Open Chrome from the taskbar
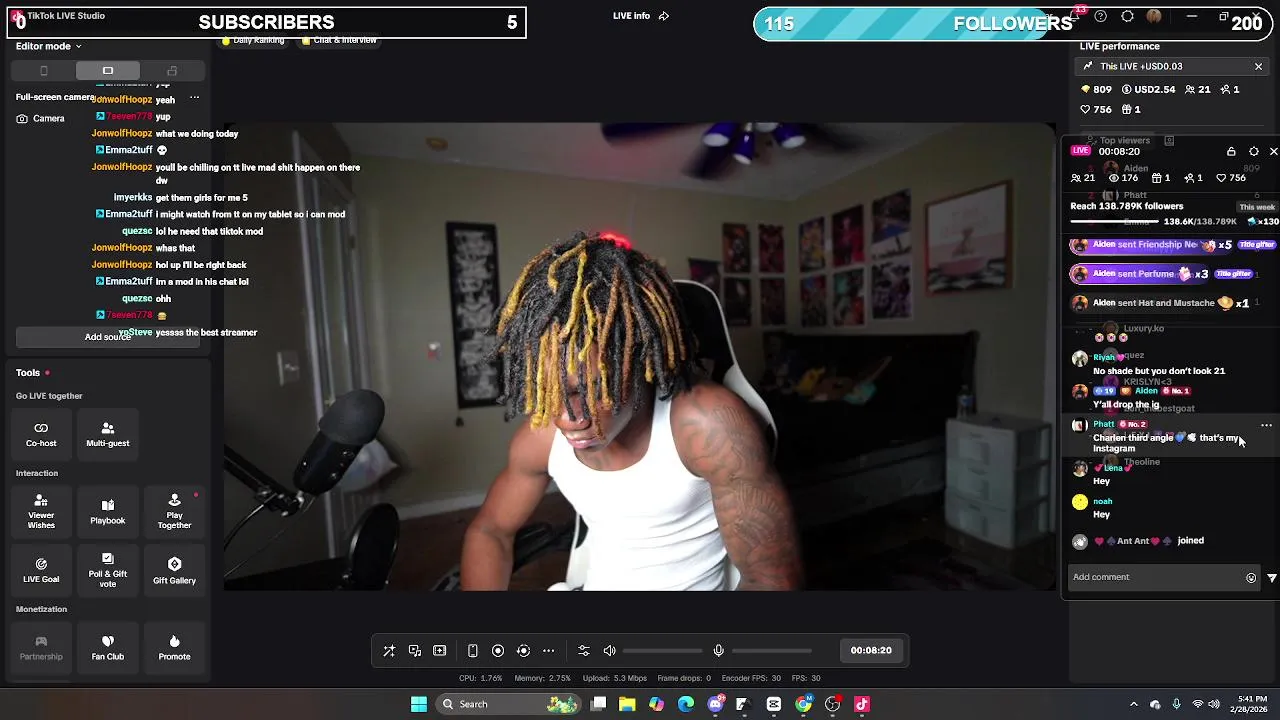Viewport: 1280px width, 720px height. 803,704
